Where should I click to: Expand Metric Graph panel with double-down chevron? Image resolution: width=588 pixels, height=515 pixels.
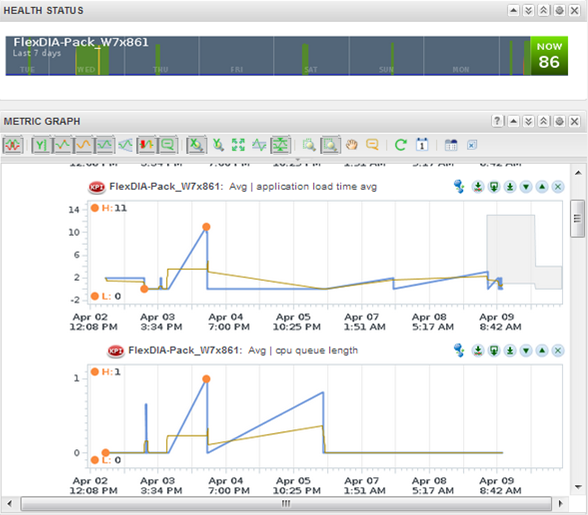click(528, 121)
